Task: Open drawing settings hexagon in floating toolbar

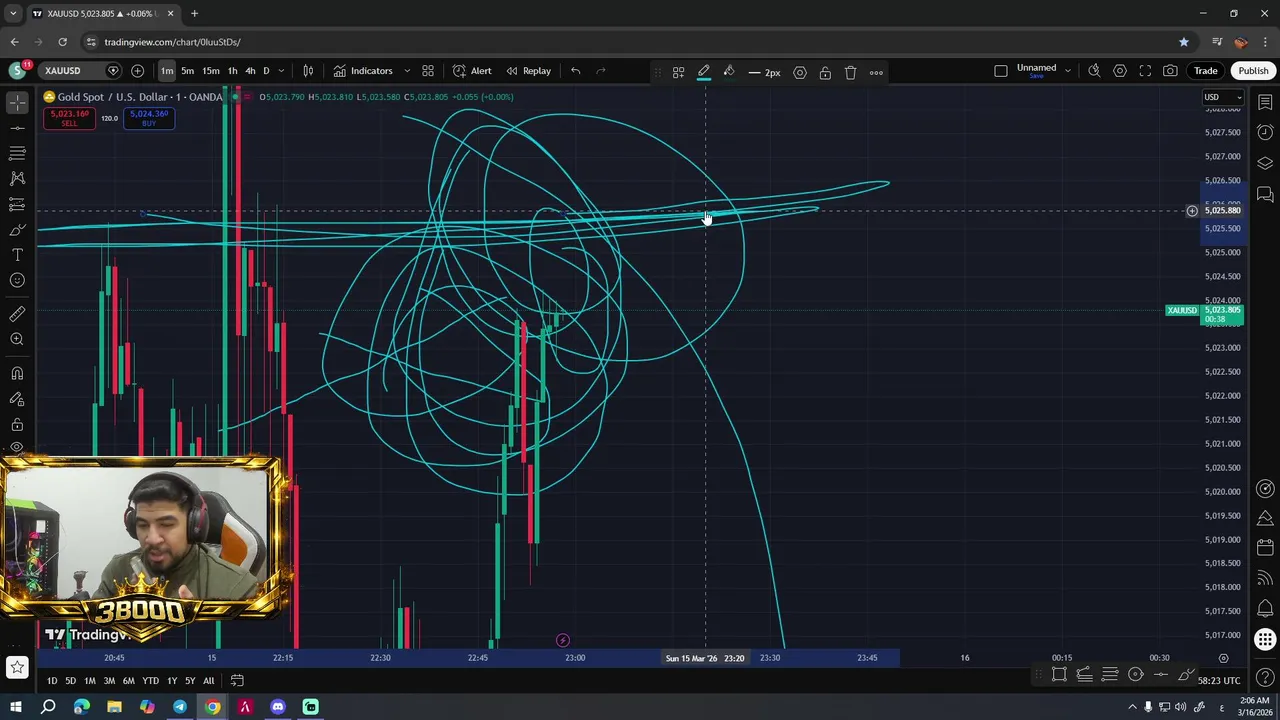Action: click(x=800, y=72)
